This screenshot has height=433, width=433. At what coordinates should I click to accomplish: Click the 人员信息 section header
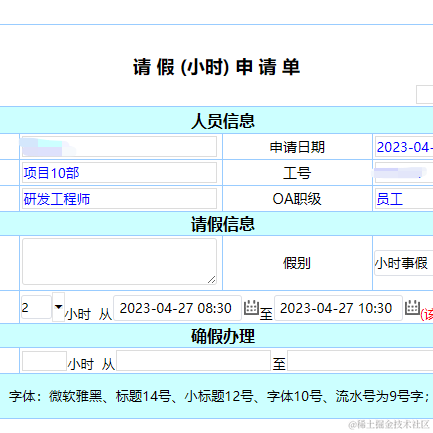pyautogui.click(x=223, y=121)
